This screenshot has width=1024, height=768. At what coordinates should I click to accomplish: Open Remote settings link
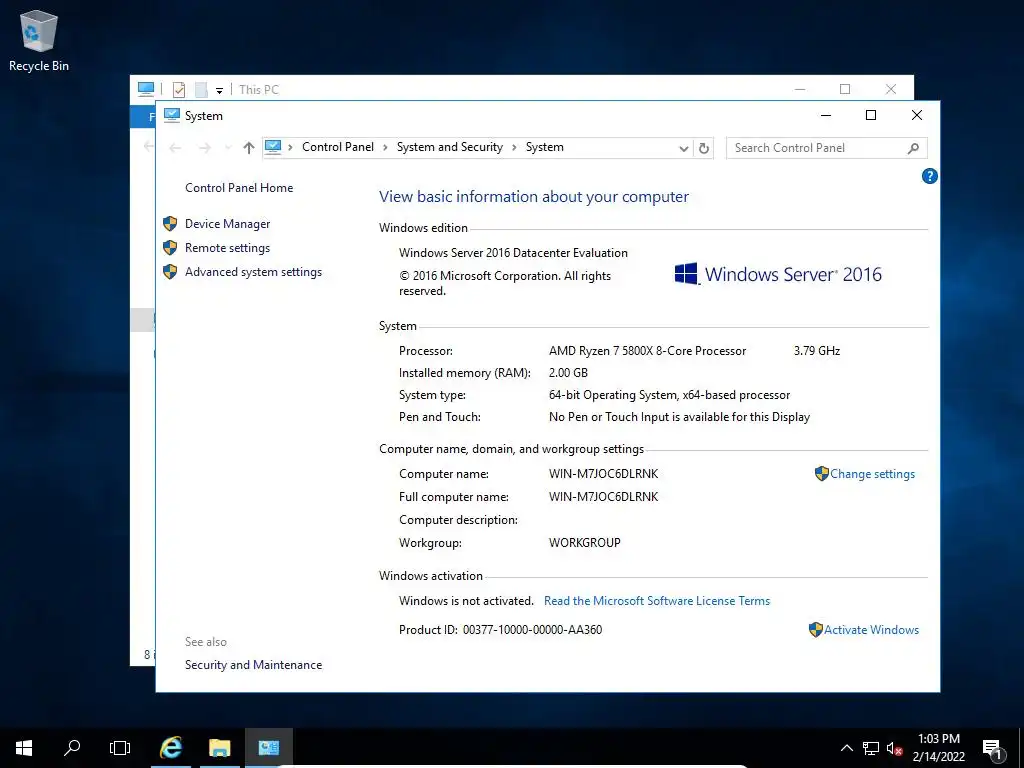click(227, 248)
